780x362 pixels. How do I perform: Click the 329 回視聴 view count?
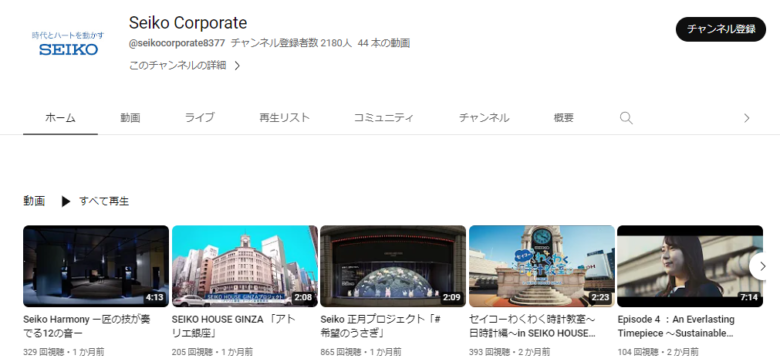[45, 352]
